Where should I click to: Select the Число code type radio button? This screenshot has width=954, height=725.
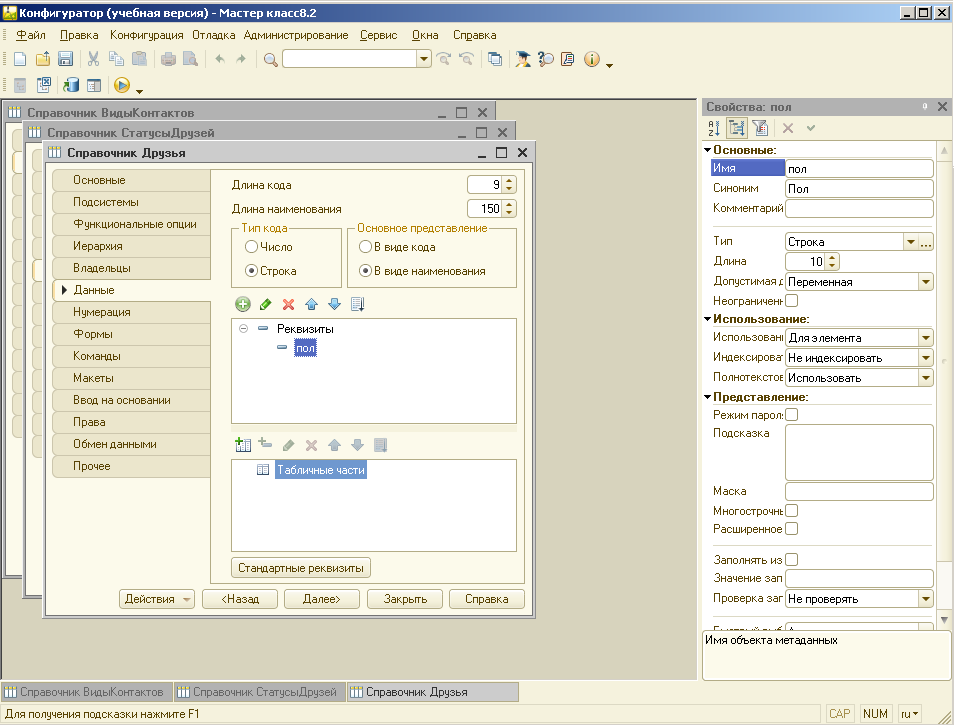251,247
